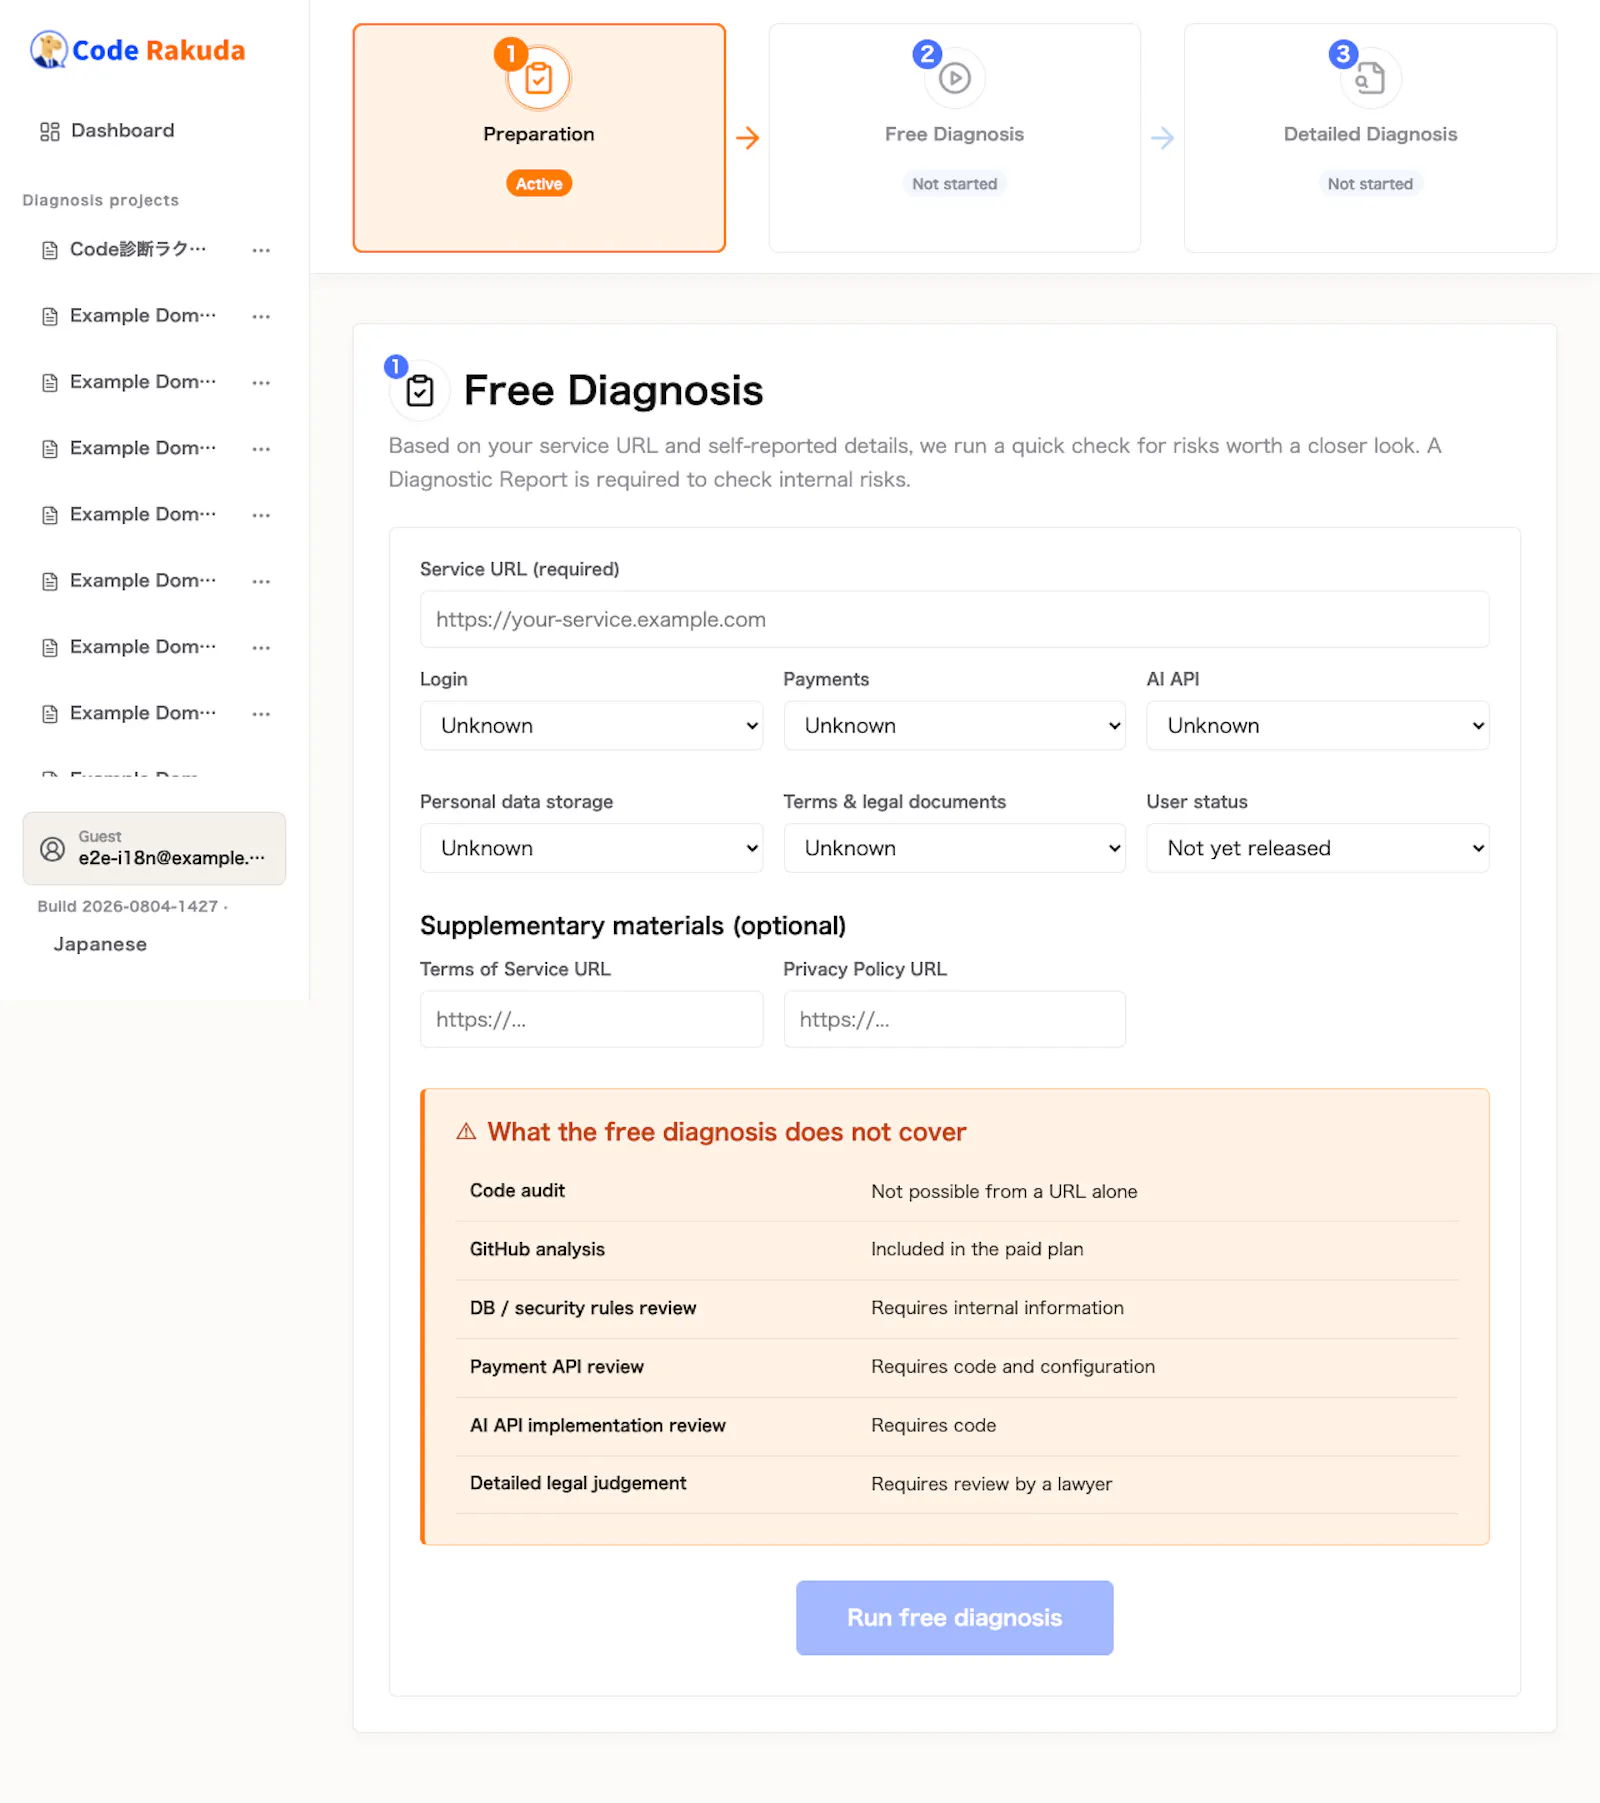Click the Detailed Diagnosis document search icon
Viewport: 1600px width, 1803px height.
click(x=1370, y=78)
